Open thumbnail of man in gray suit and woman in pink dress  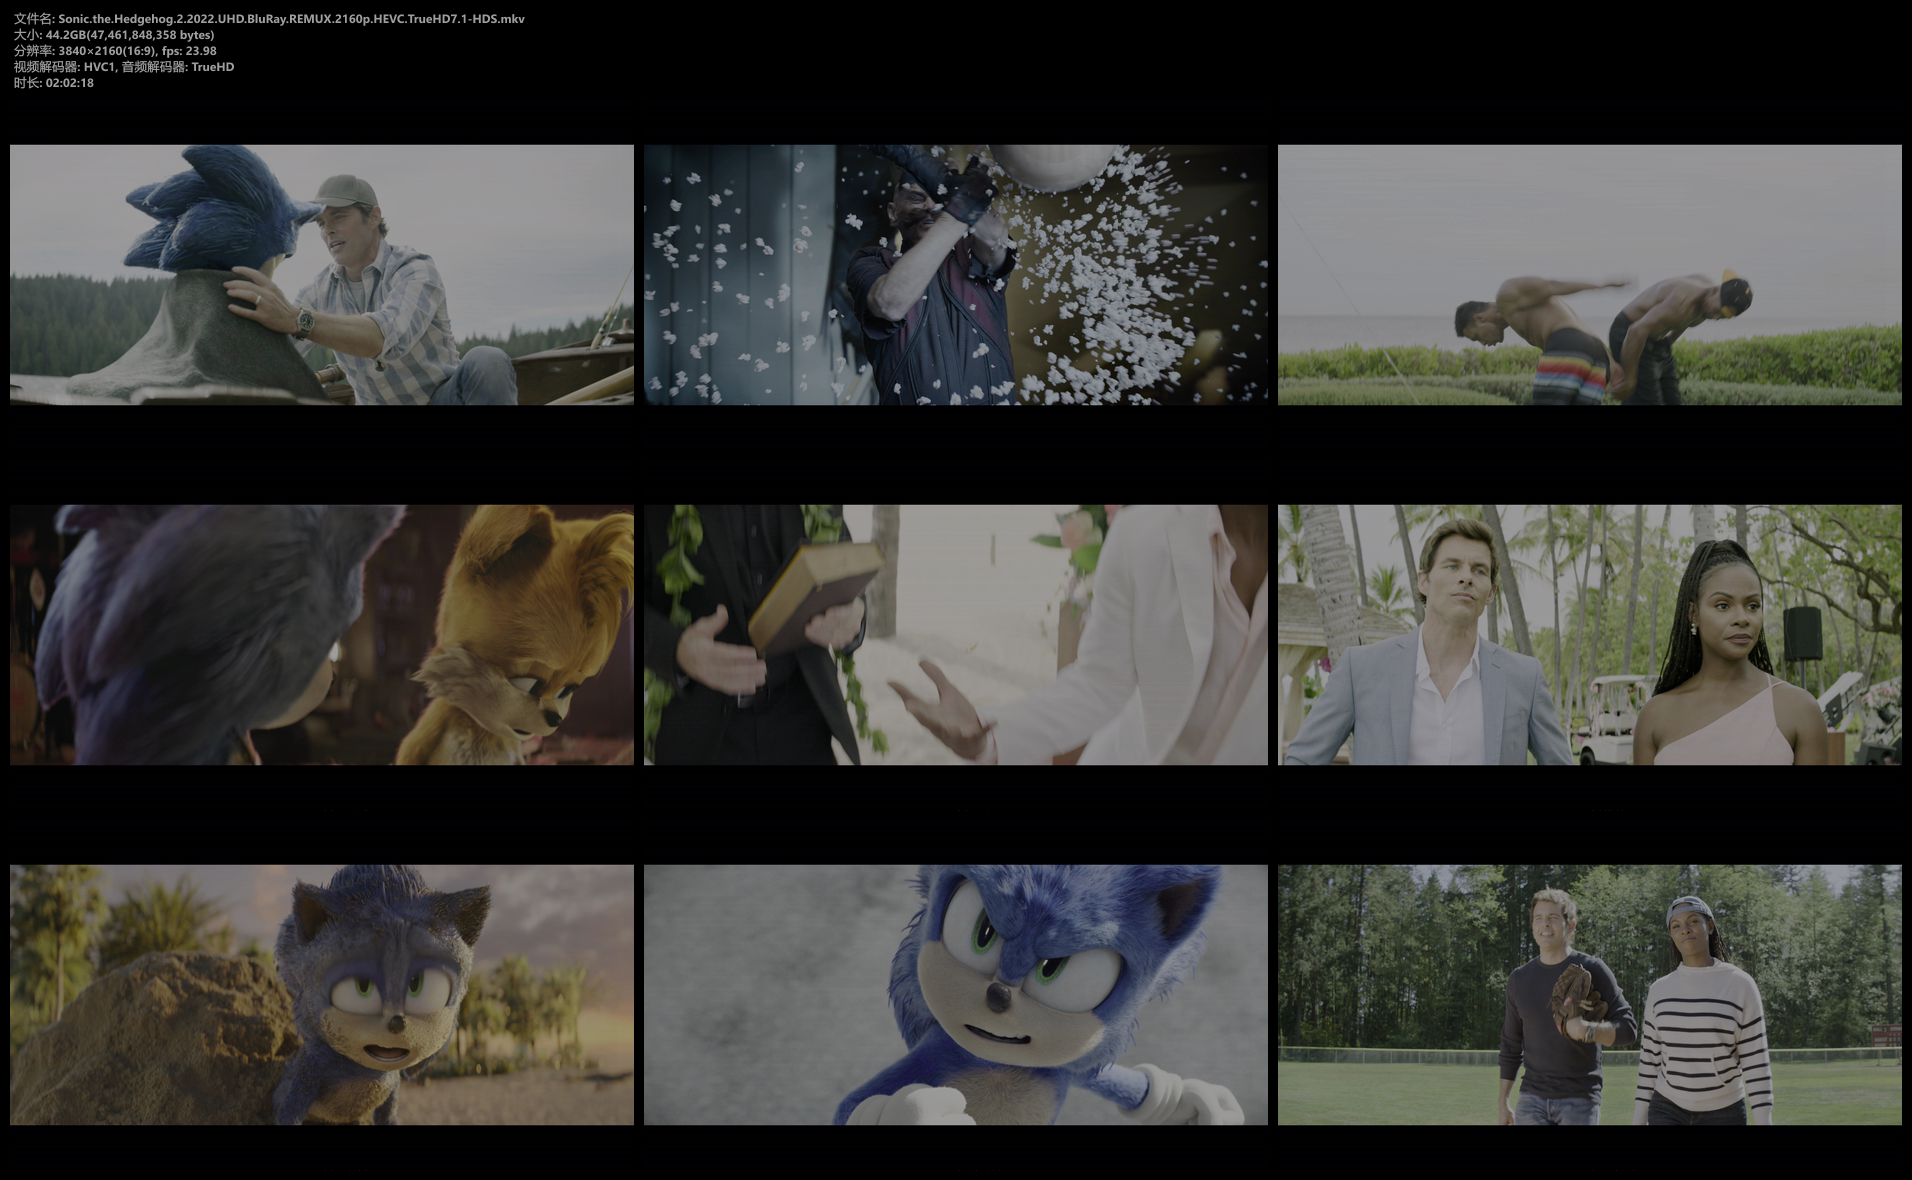(x=1590, y=635)
